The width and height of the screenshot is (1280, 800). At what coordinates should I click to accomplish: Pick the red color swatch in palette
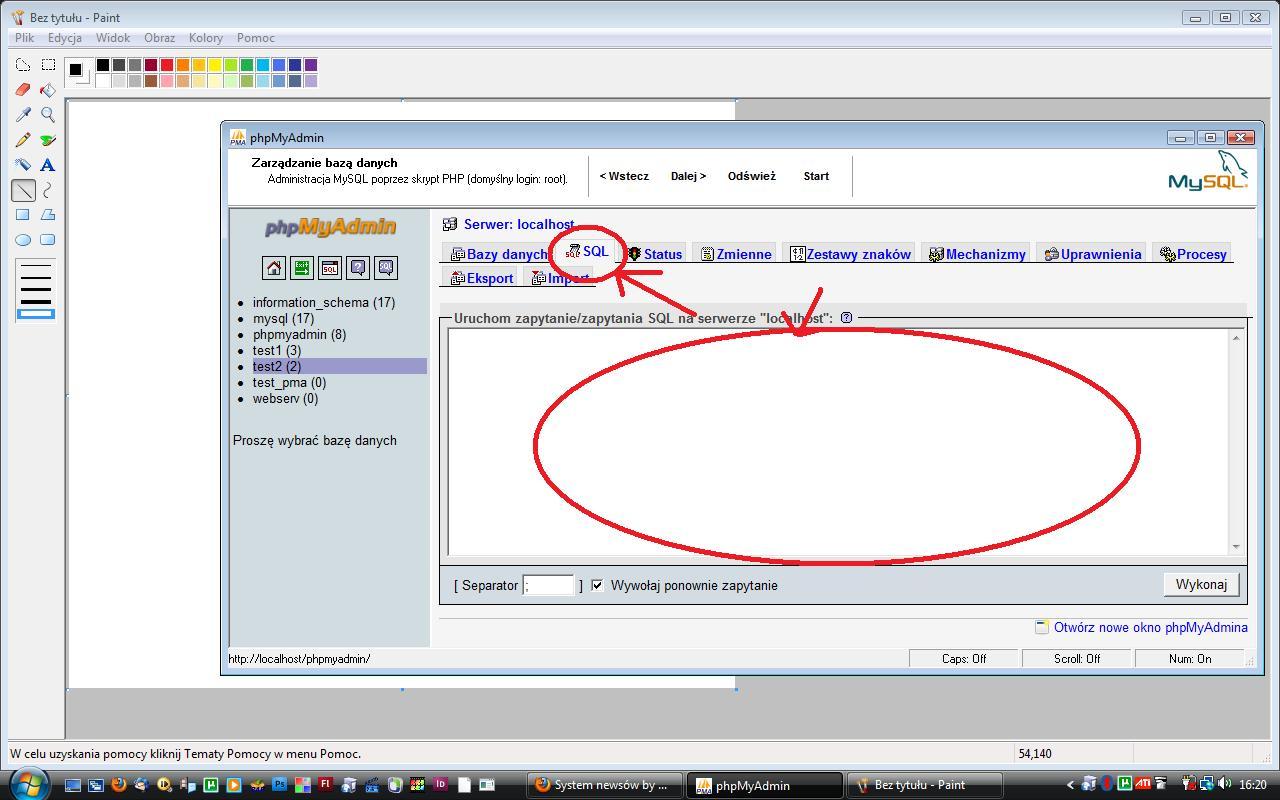pyautogui.click(x=167, y=65)
